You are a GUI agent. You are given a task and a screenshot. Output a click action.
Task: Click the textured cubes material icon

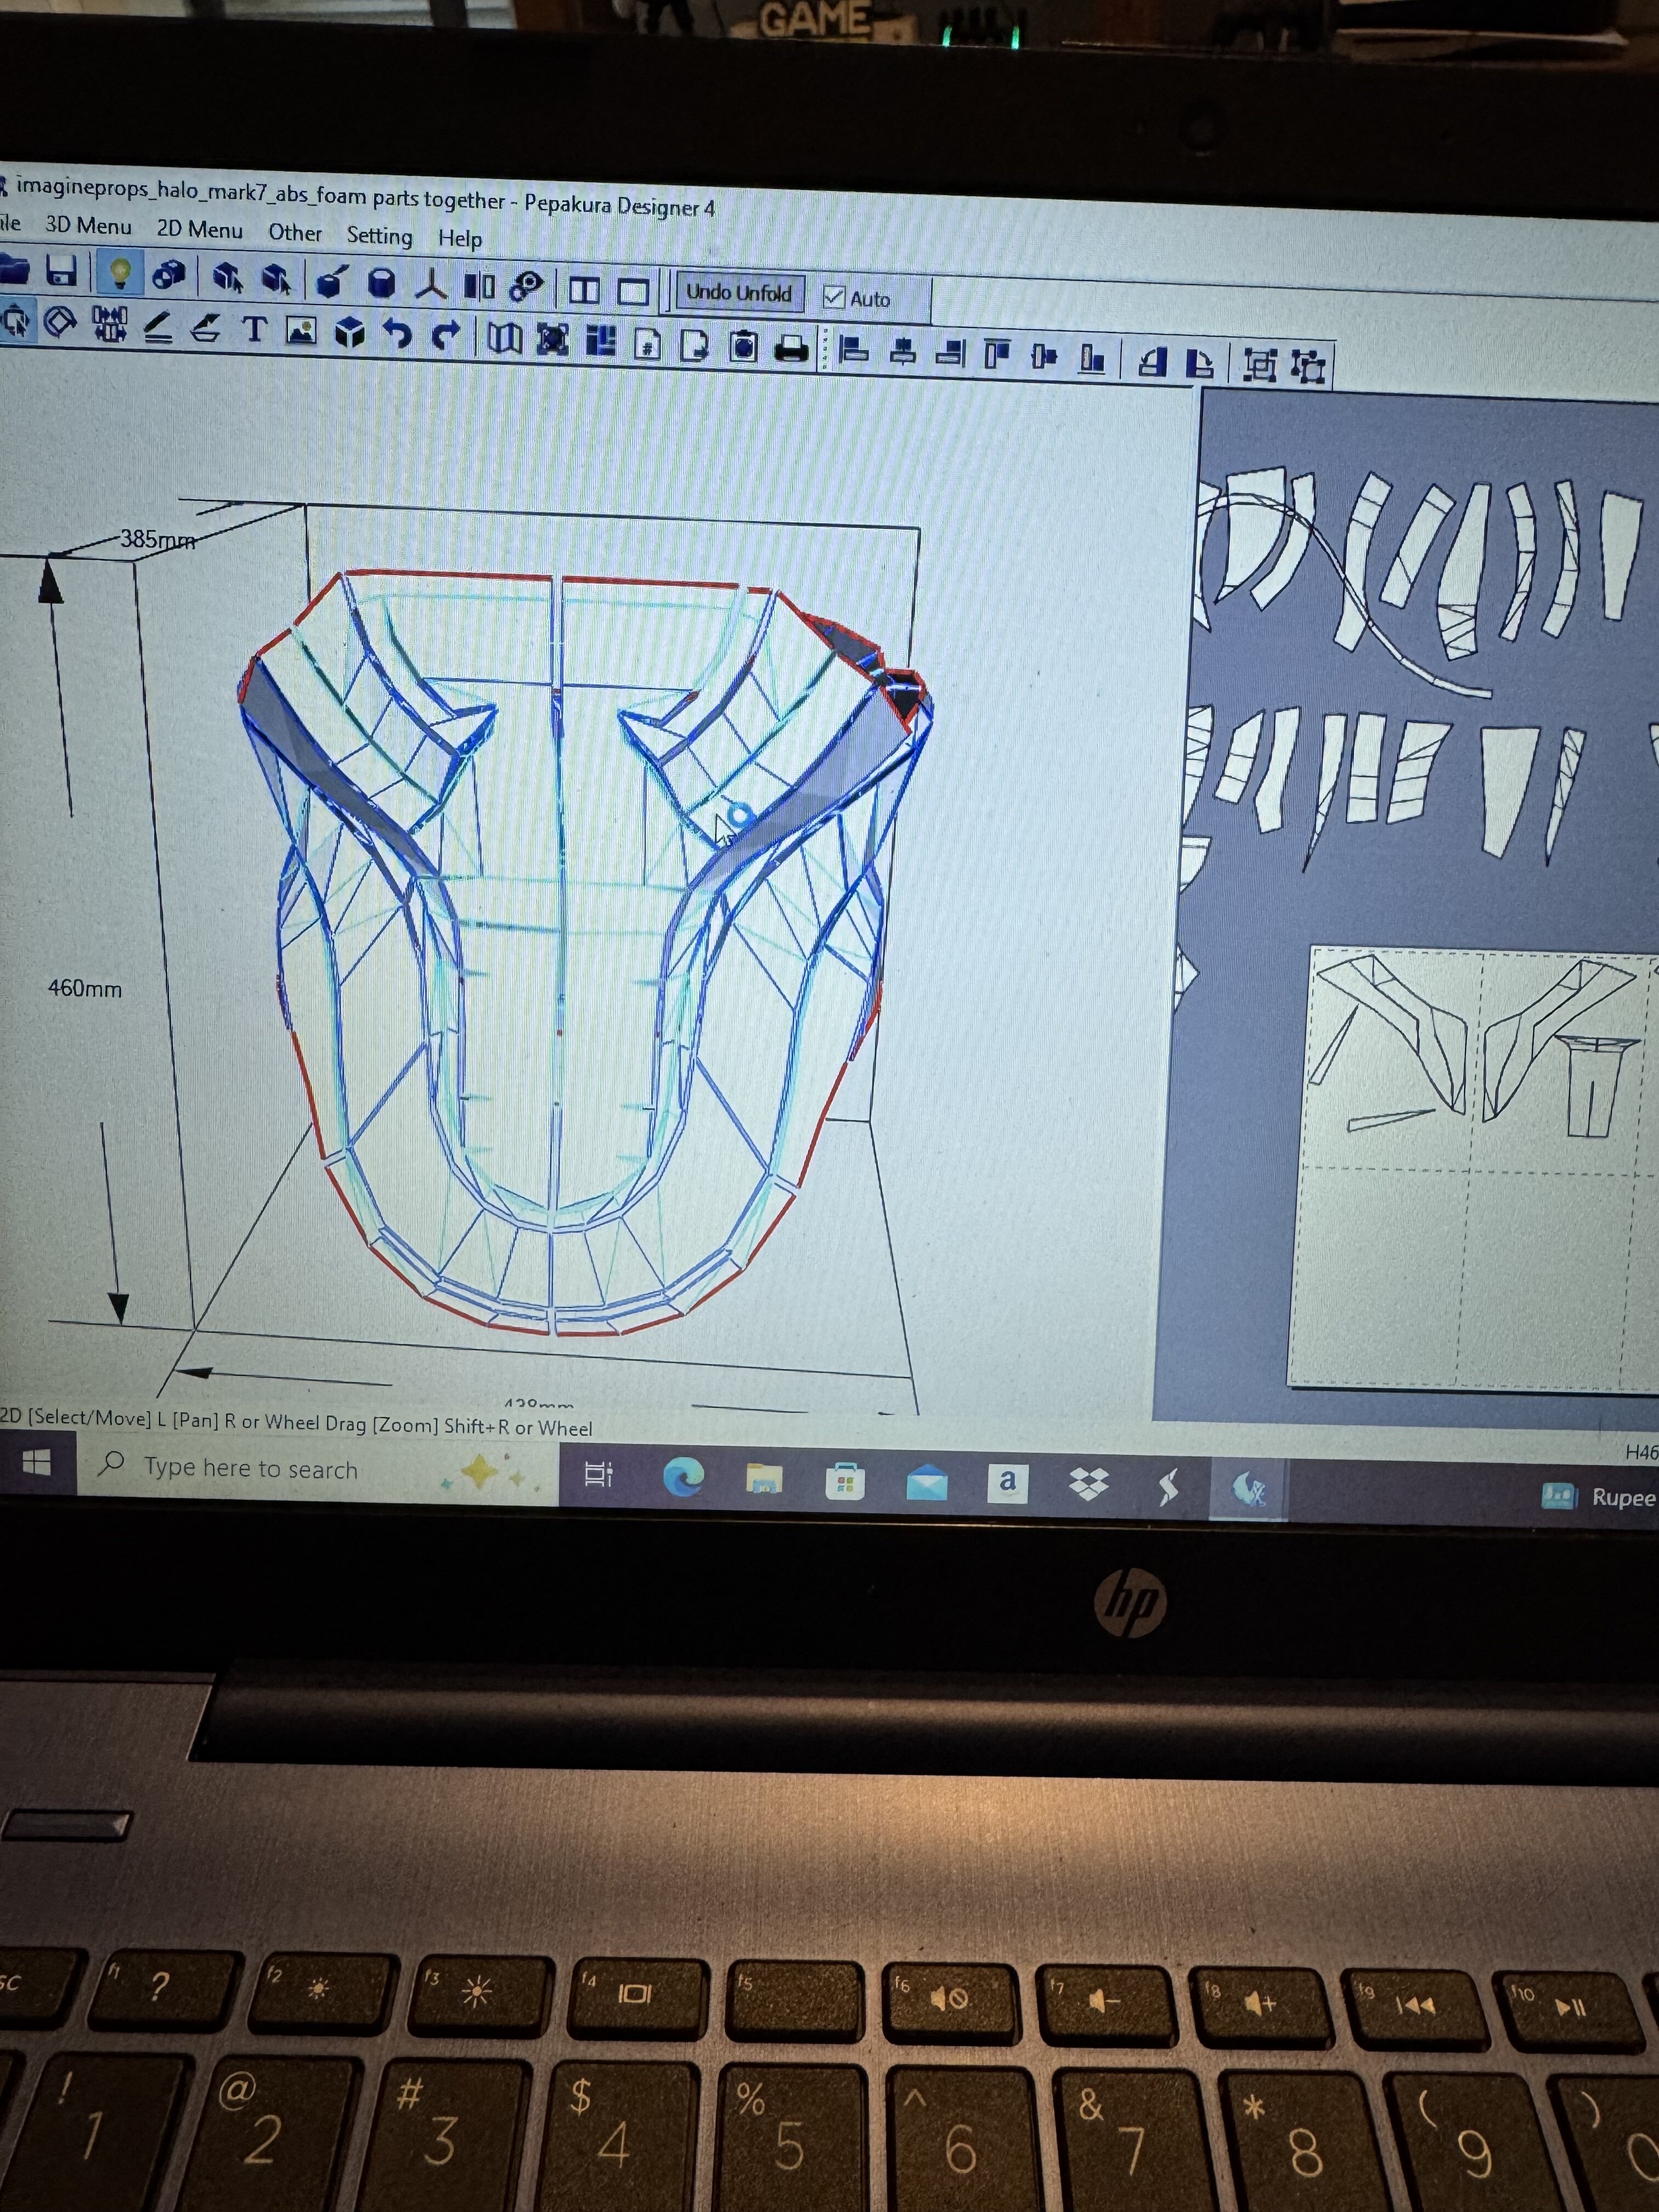pyautogui.click(x=169, y=275)
